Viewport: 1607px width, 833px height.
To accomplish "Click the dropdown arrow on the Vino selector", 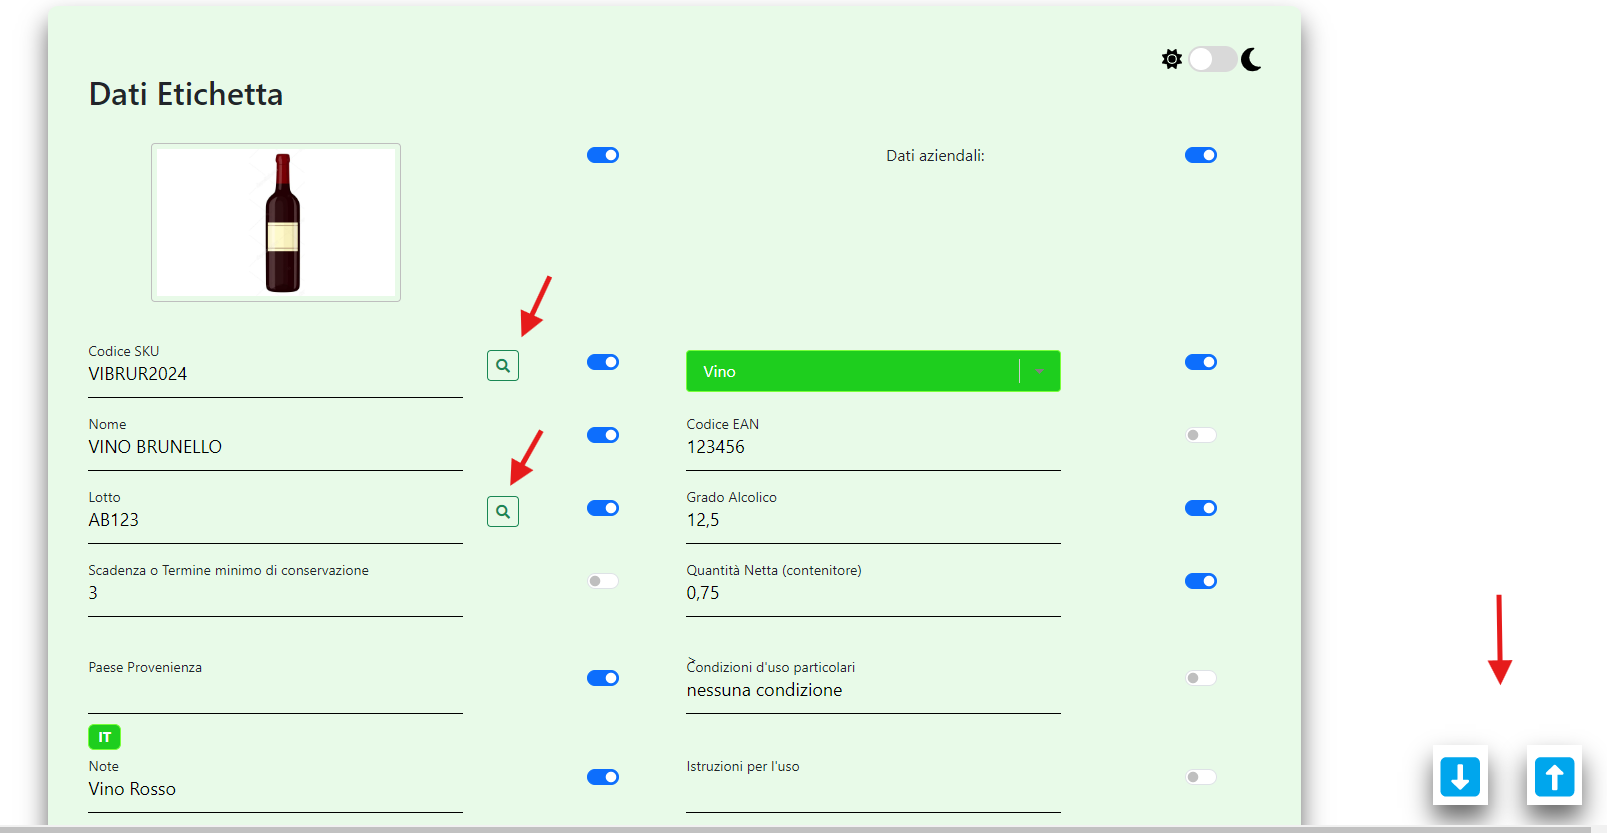I will pos(1040,371).
